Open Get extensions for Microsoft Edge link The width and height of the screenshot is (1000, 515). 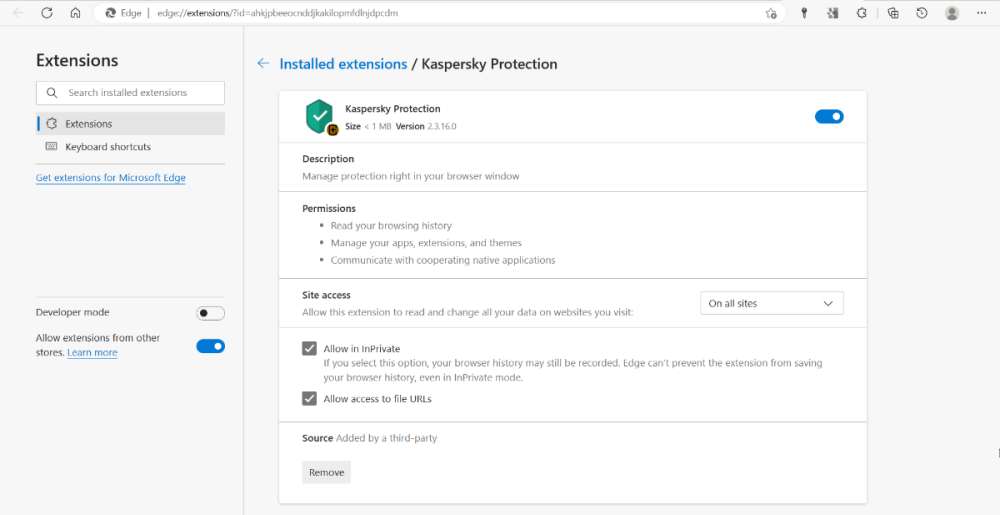click(110, 178)
